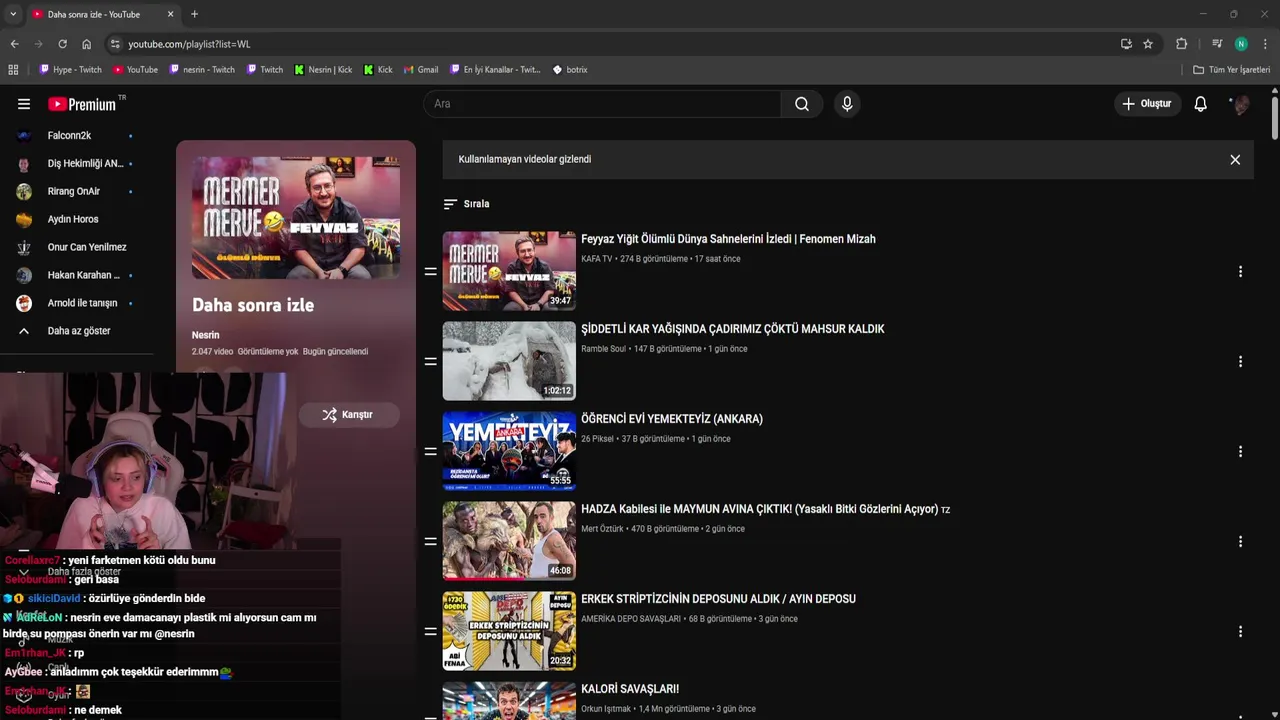The width and height of the screenshot is (1280, 720).
Task: Open options menu for ŞİDDETLİ KAR YAĞIŞINDA video
Action: [1240, 362]
